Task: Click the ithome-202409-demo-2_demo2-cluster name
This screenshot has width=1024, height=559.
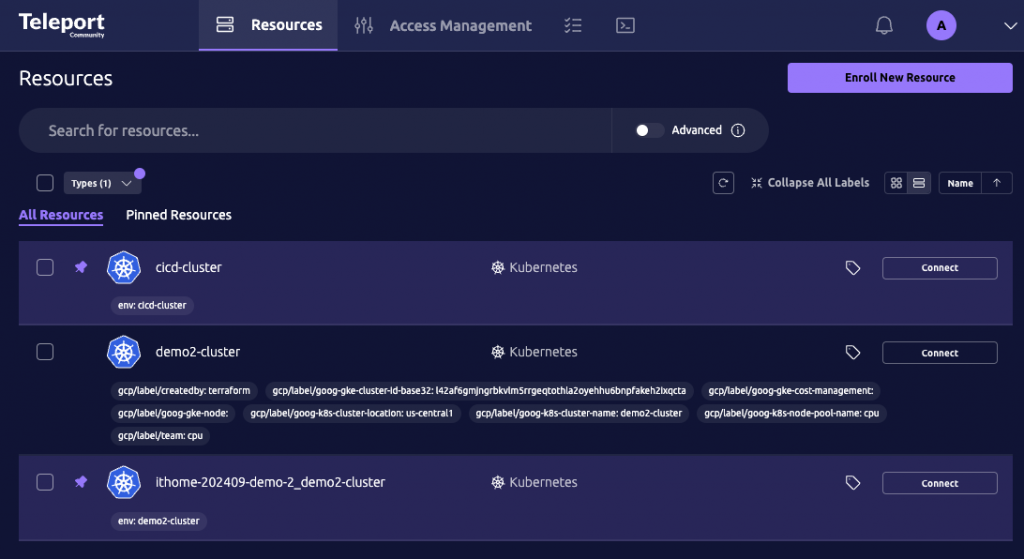Action: (270, 482)
